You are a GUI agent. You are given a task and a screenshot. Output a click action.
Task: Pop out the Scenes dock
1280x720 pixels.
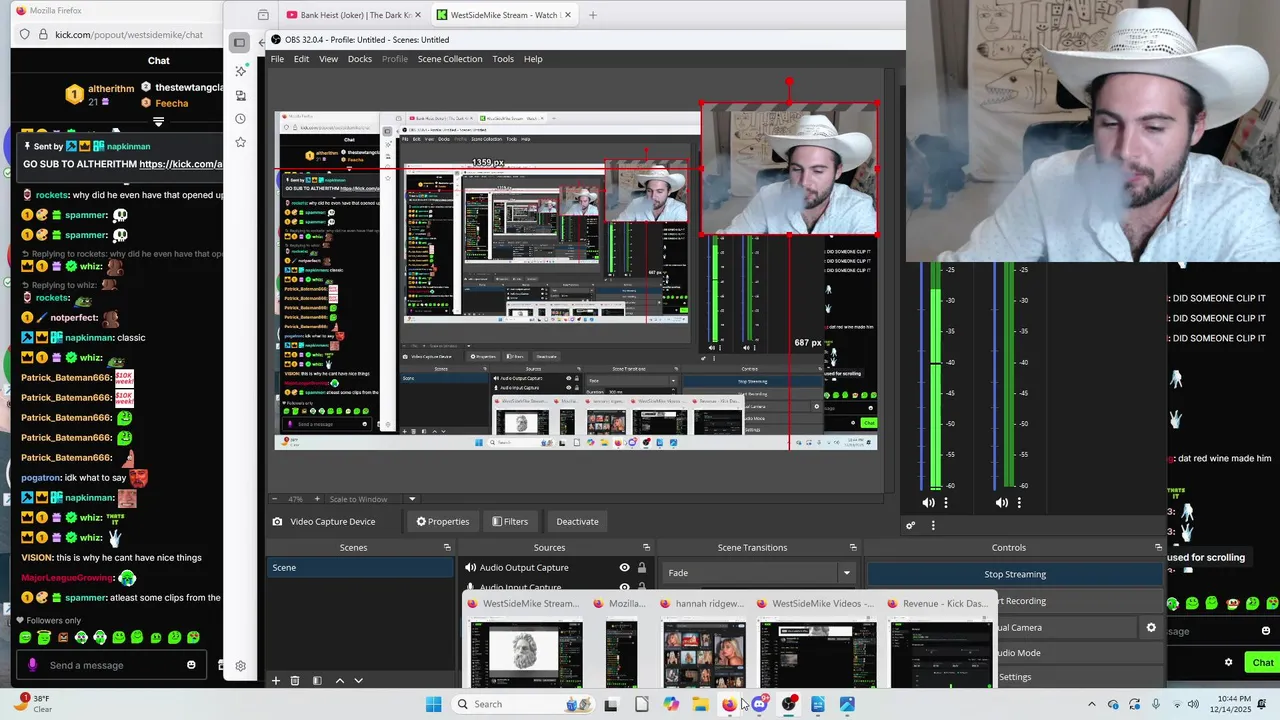[x=447, y=547]
